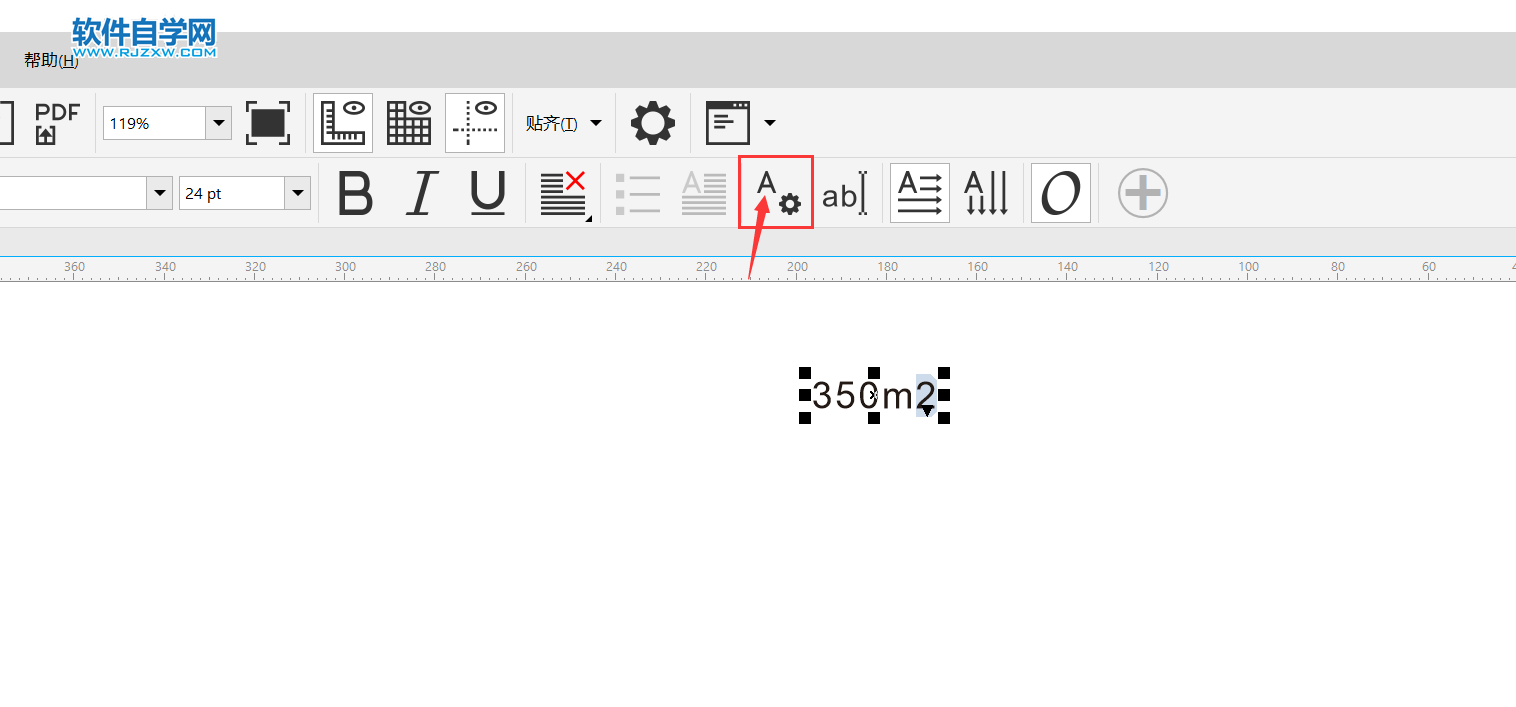Apply bulleted list to the text

[x=639, y=193]
